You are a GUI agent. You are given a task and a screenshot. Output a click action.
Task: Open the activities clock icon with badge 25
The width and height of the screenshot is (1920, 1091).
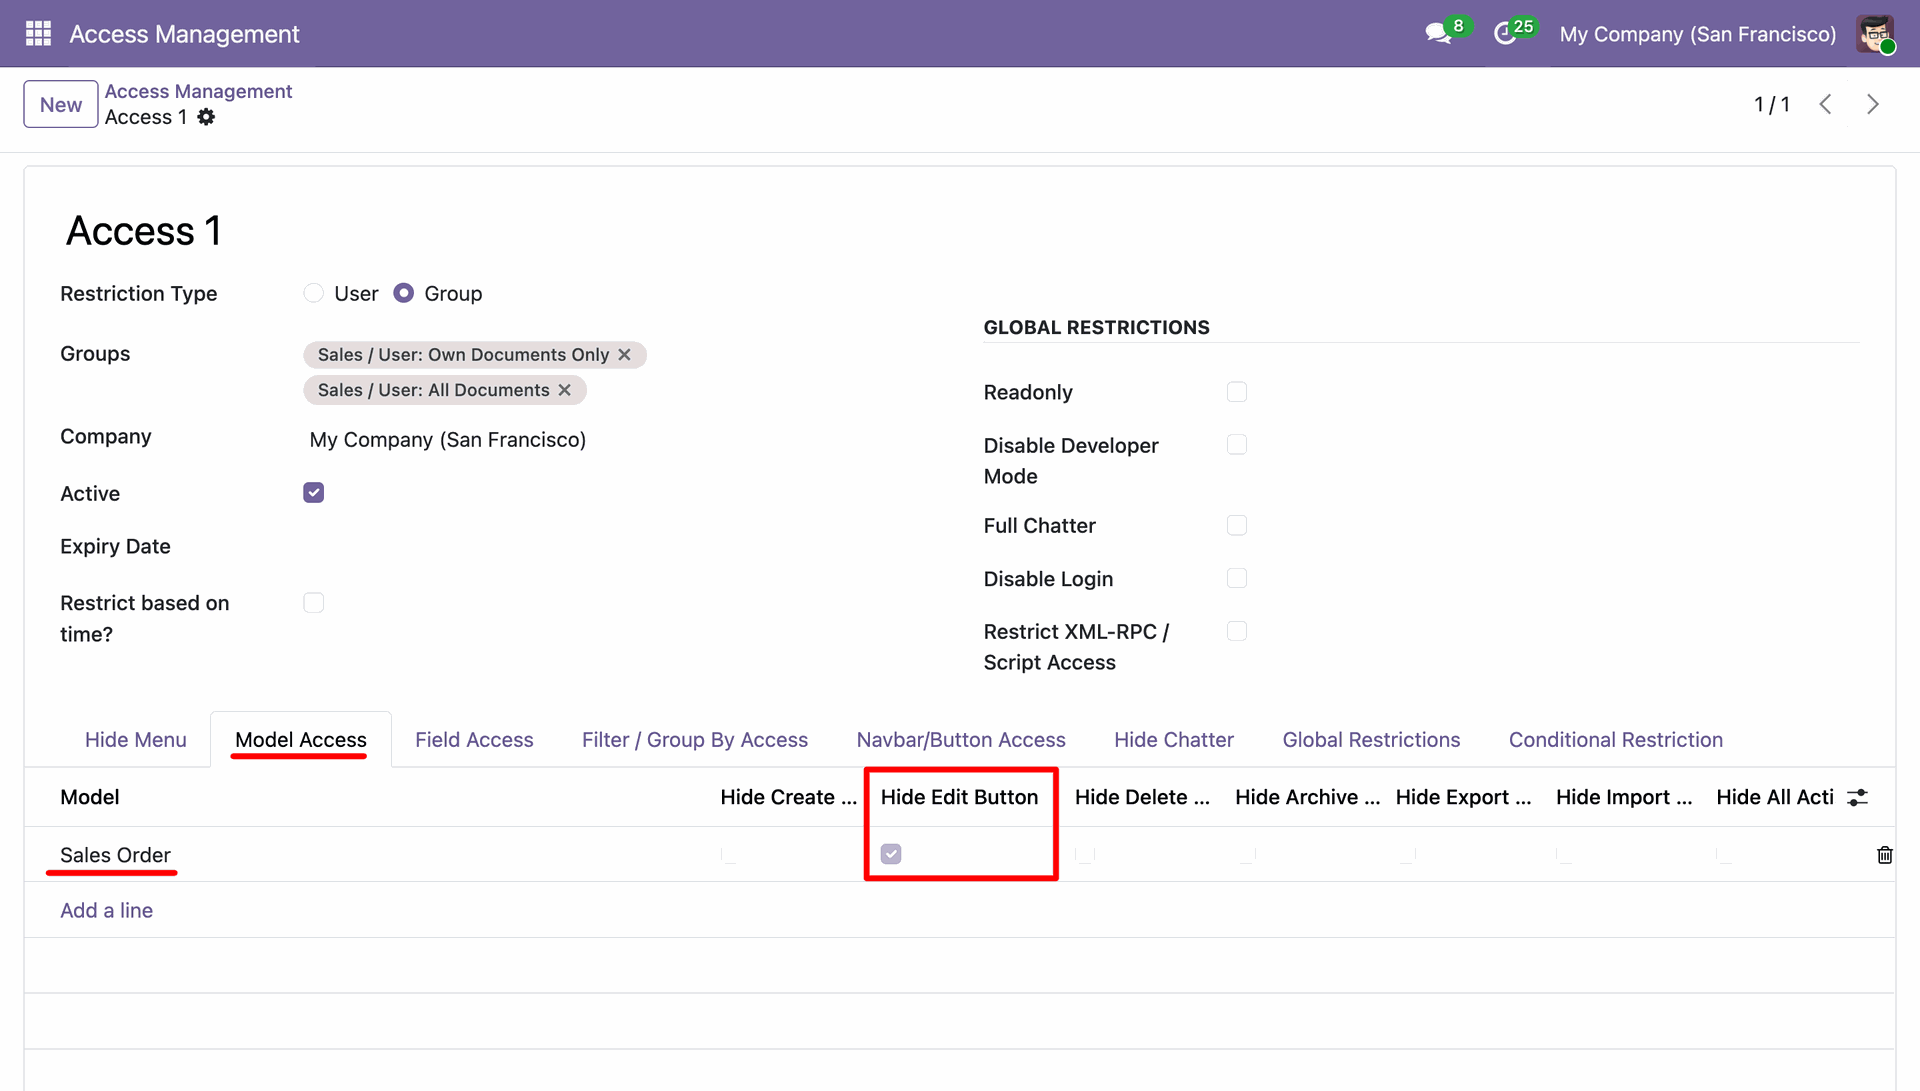[1505, 34]
